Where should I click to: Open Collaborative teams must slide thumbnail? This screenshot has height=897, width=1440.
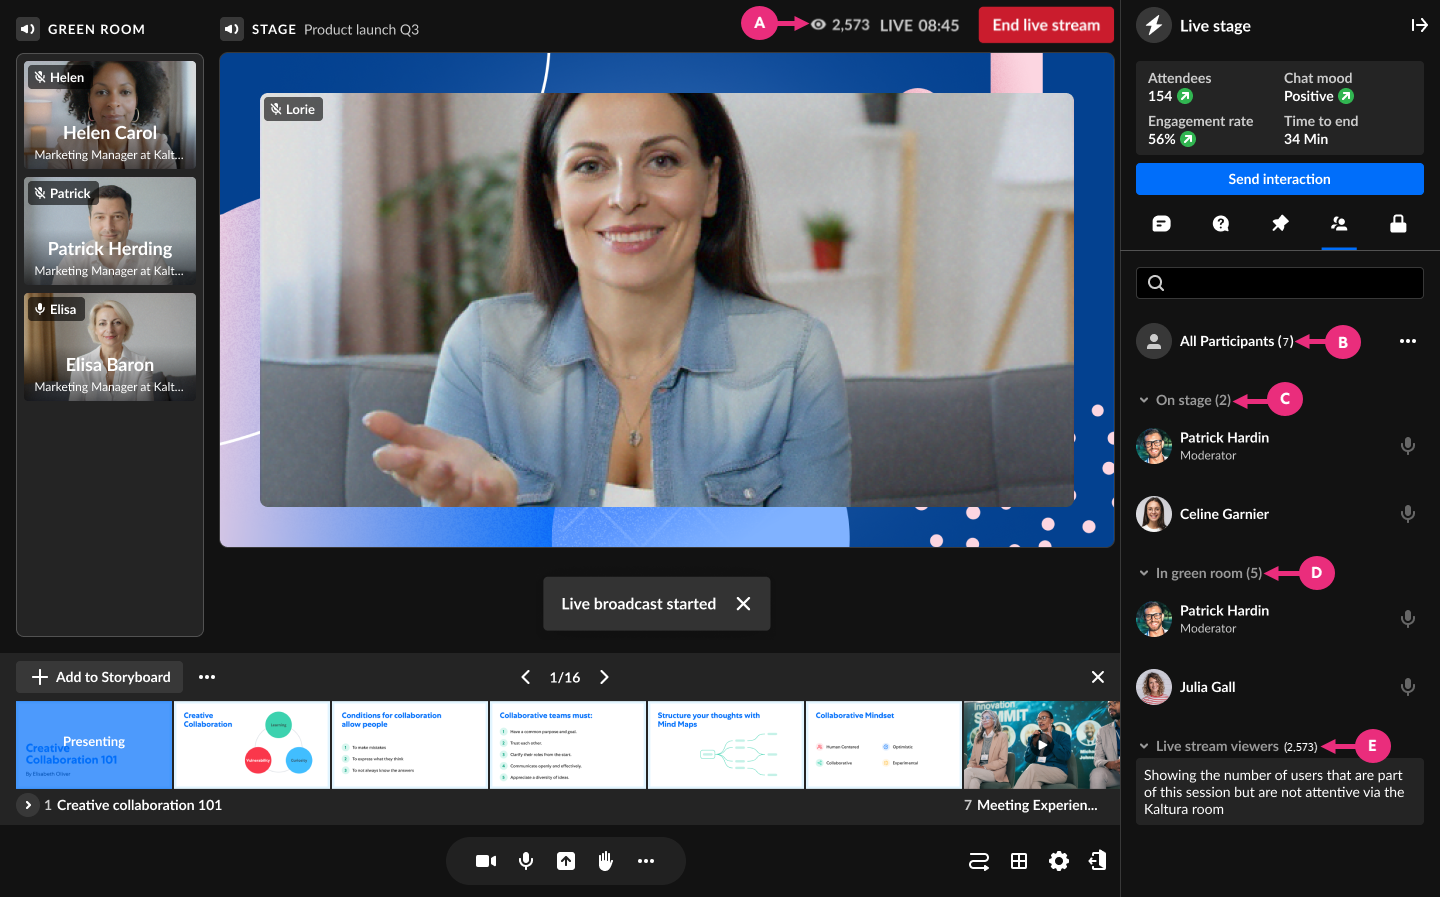pyautogui.click(x=568, y=745)
